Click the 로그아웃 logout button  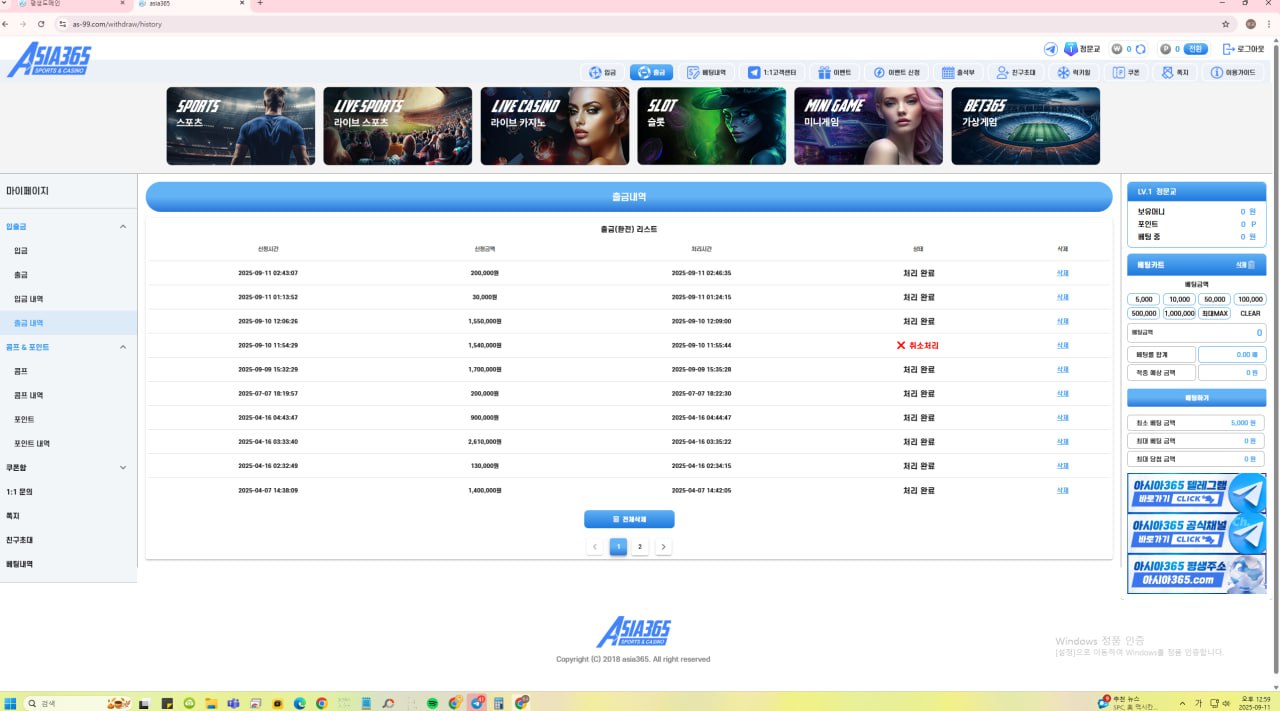[x=1243, y=48]
